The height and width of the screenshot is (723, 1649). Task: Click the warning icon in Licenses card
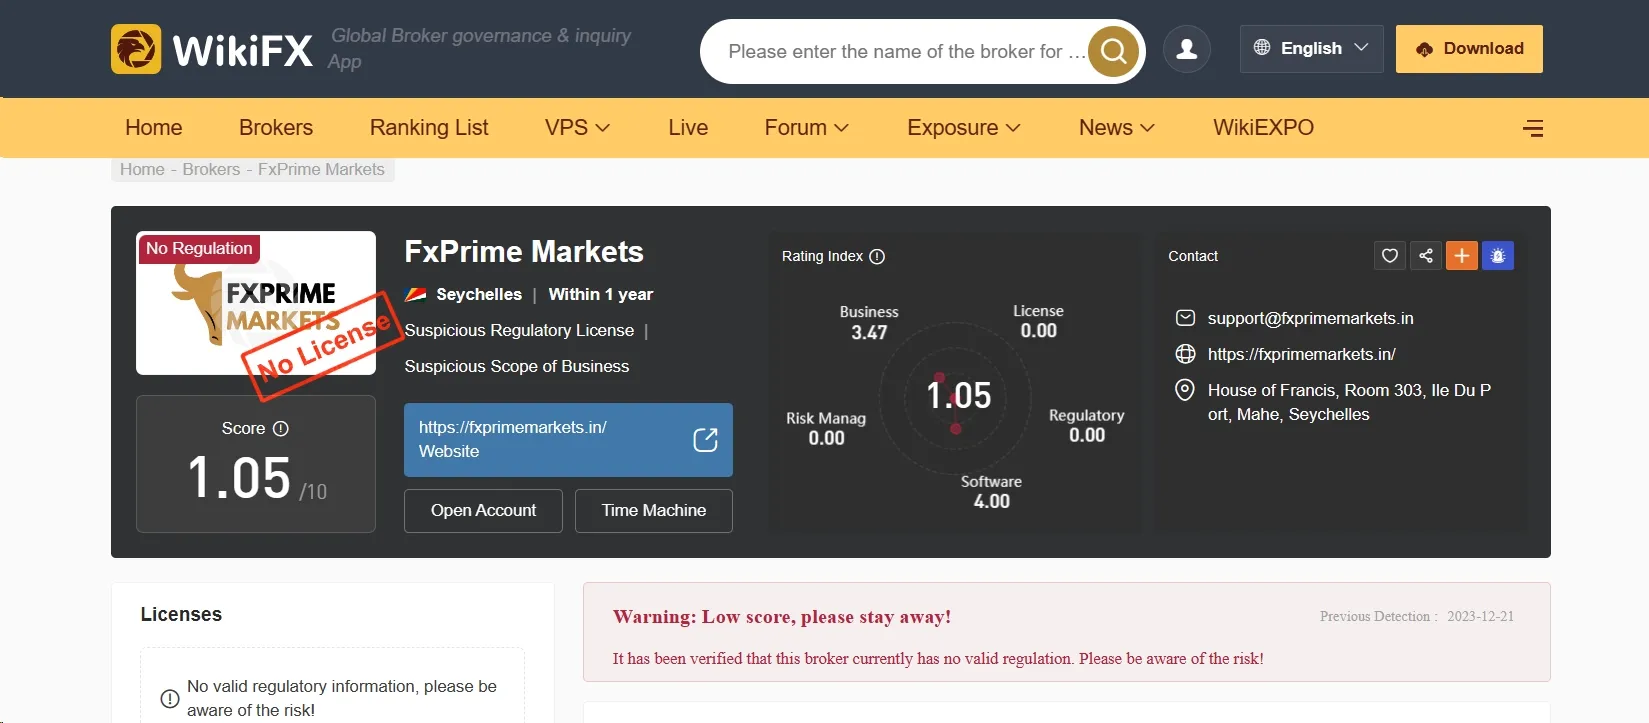(170, 699)
